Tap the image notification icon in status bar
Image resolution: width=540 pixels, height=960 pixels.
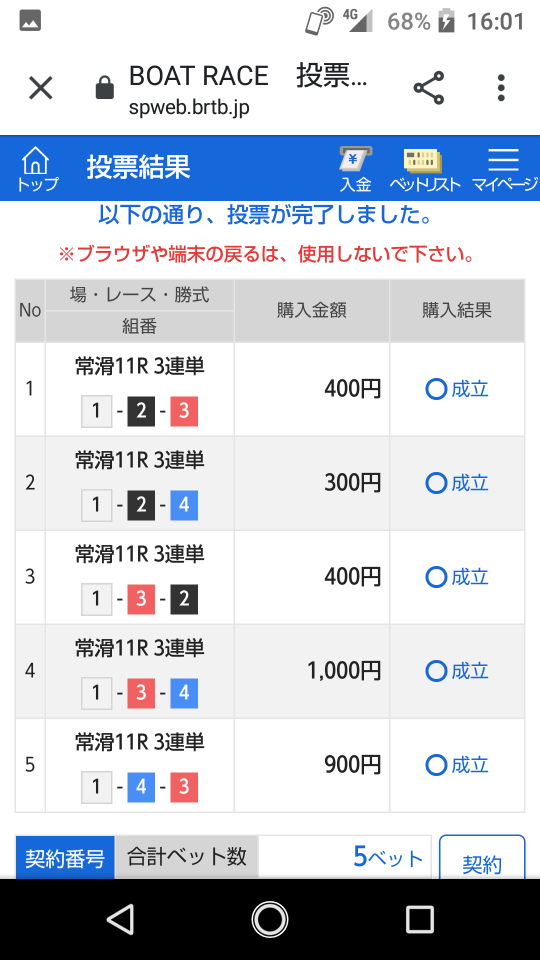[30, 21]
